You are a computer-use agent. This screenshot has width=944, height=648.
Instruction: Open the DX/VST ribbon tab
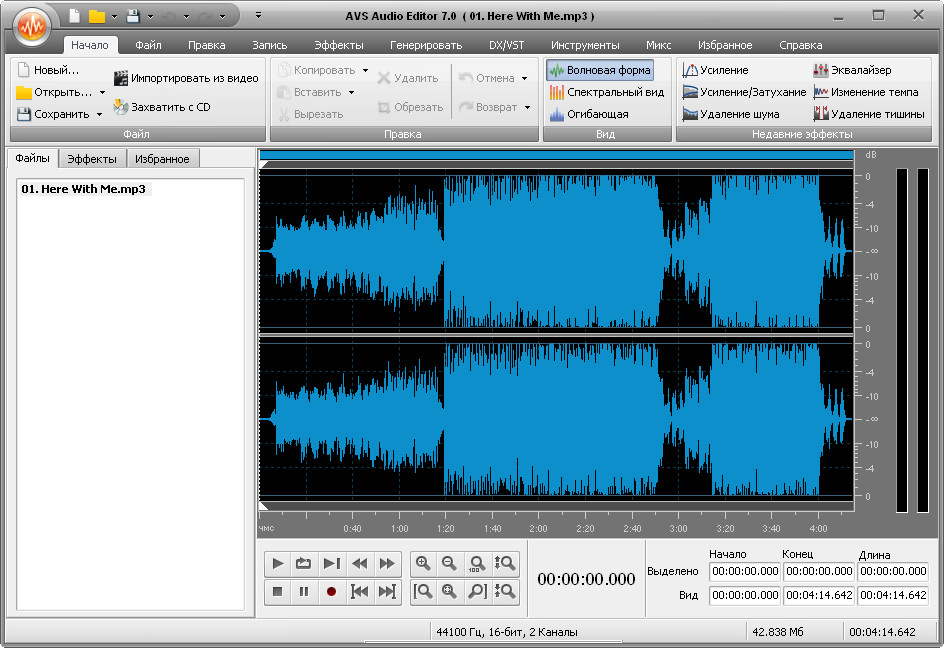tap(506, 45)
